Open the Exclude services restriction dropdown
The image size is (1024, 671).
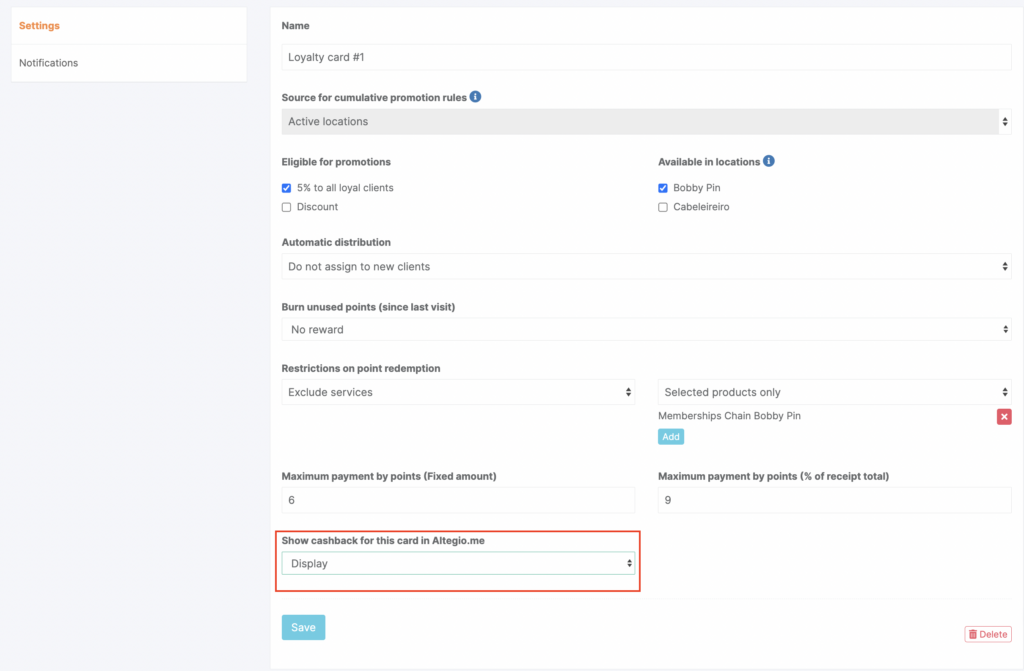(x=458, y=392)
